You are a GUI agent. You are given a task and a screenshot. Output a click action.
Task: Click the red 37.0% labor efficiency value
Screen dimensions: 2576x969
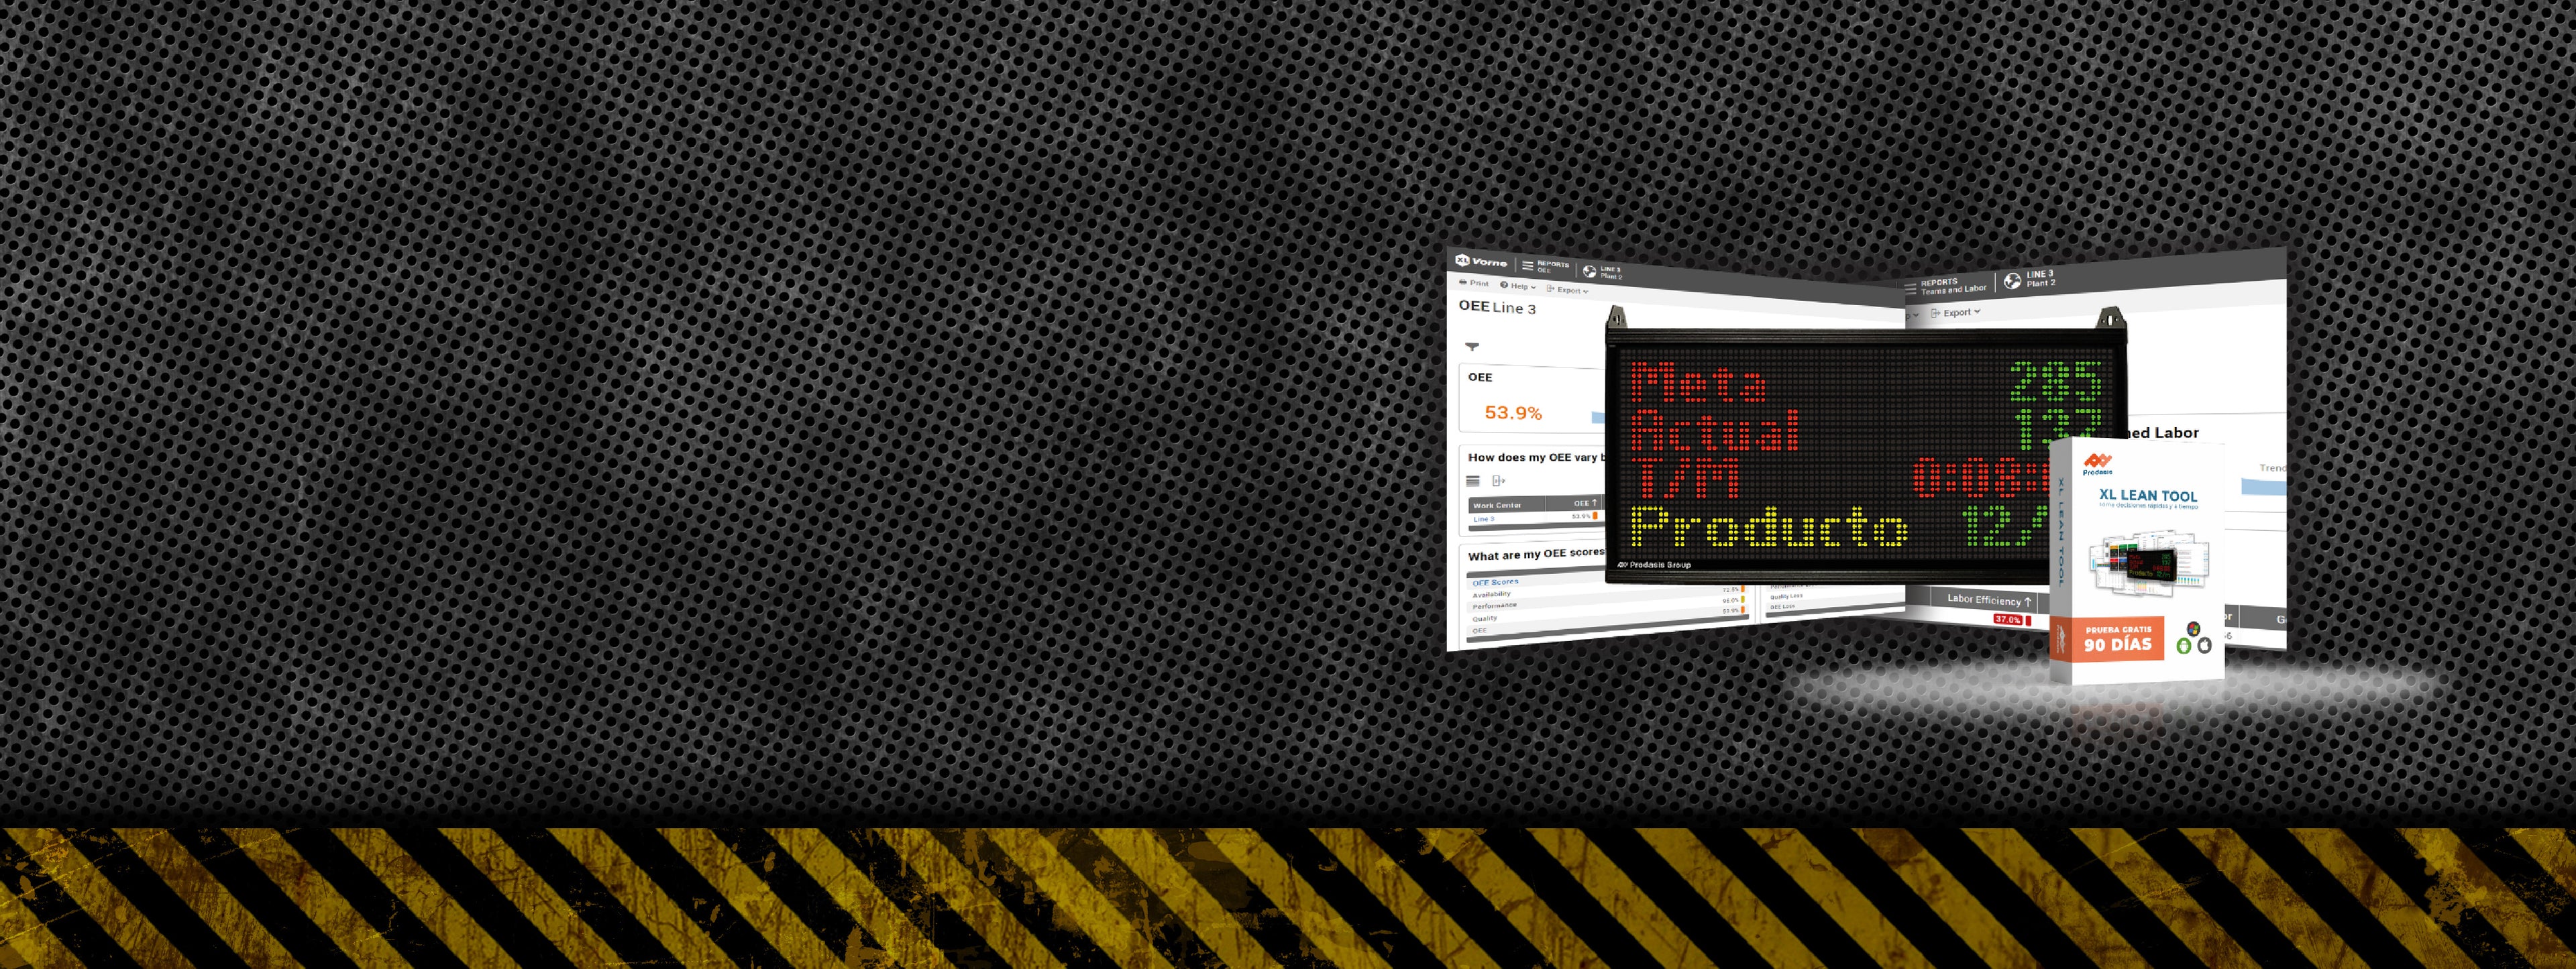pyautogui.click(x=2008, y=620)
